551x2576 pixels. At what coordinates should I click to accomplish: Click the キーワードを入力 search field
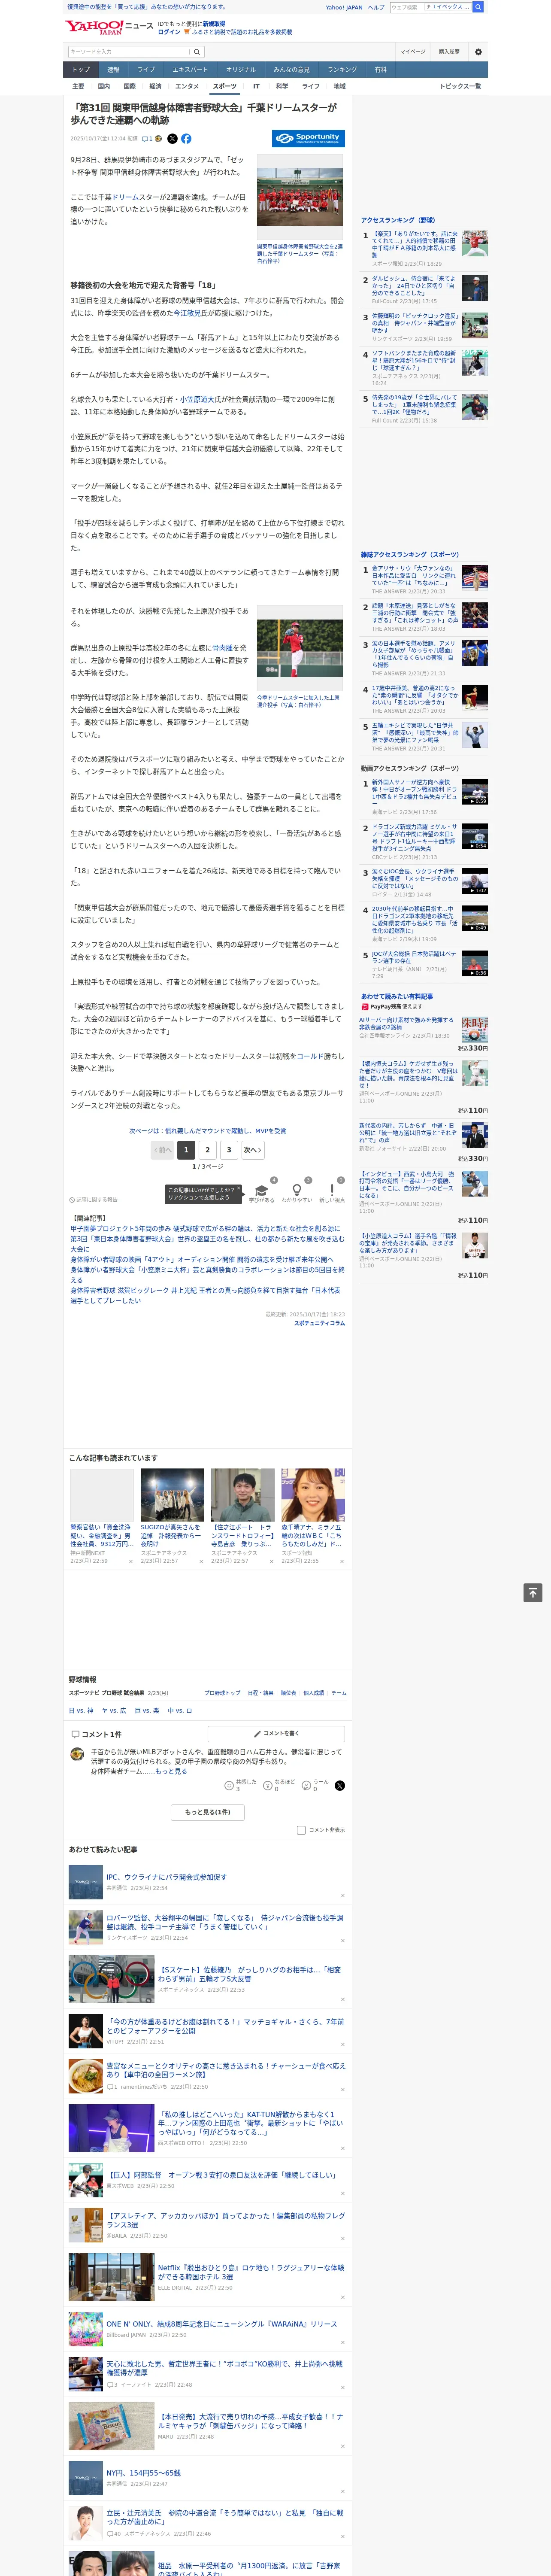[129, 52]
